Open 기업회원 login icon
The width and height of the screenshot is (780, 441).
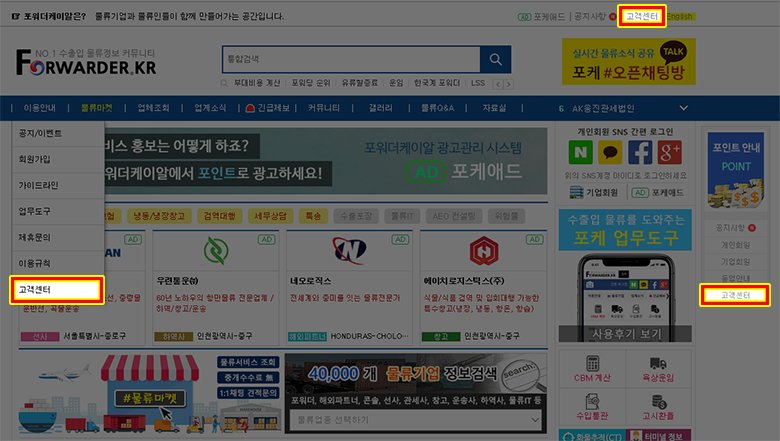(x=594, y=192)
